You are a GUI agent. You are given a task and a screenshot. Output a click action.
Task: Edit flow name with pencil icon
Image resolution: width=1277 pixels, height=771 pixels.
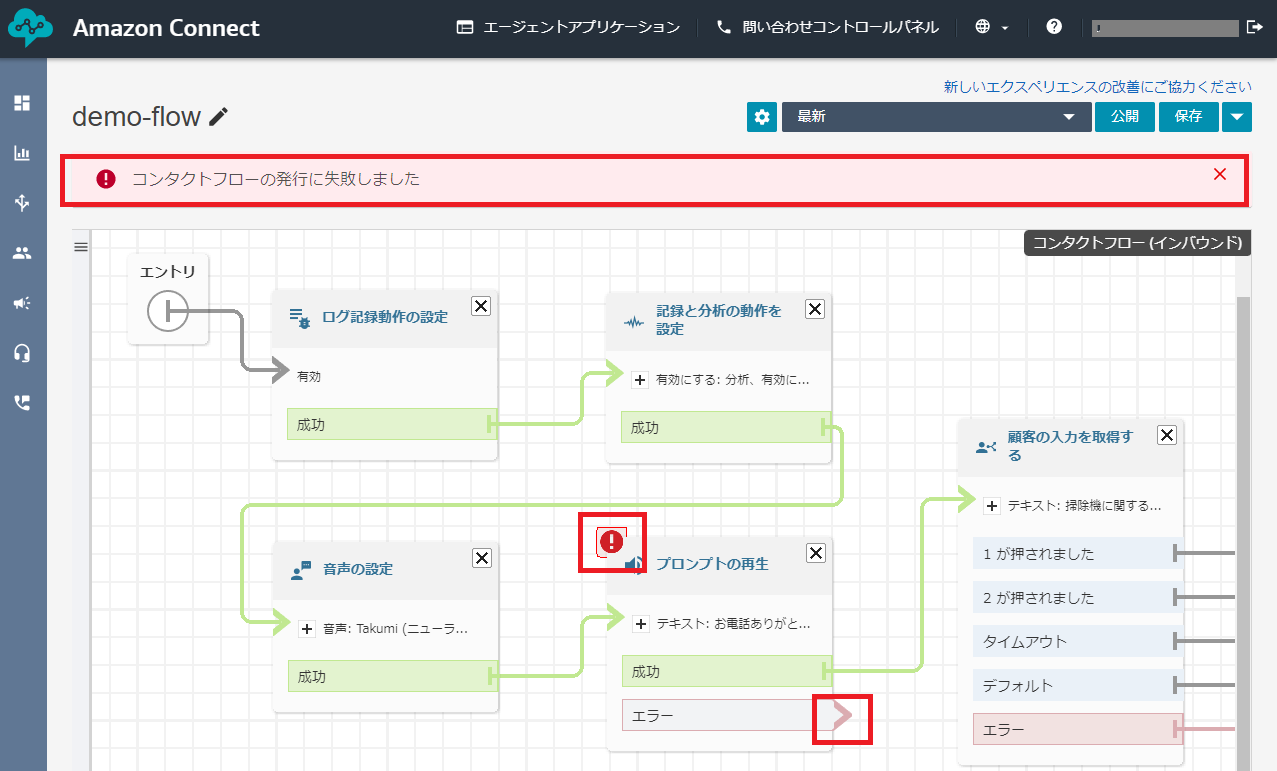tap(219, 117)
